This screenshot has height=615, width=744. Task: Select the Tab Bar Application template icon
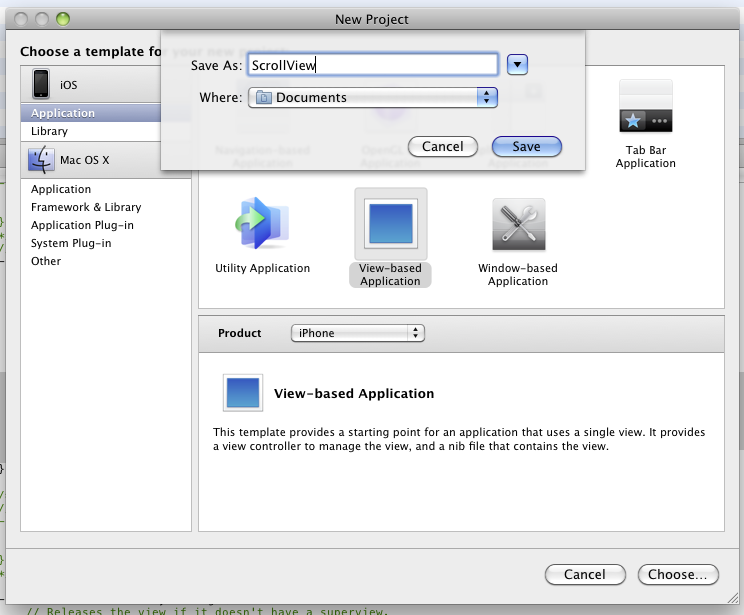pyautogui.click(x=645, y=106)
